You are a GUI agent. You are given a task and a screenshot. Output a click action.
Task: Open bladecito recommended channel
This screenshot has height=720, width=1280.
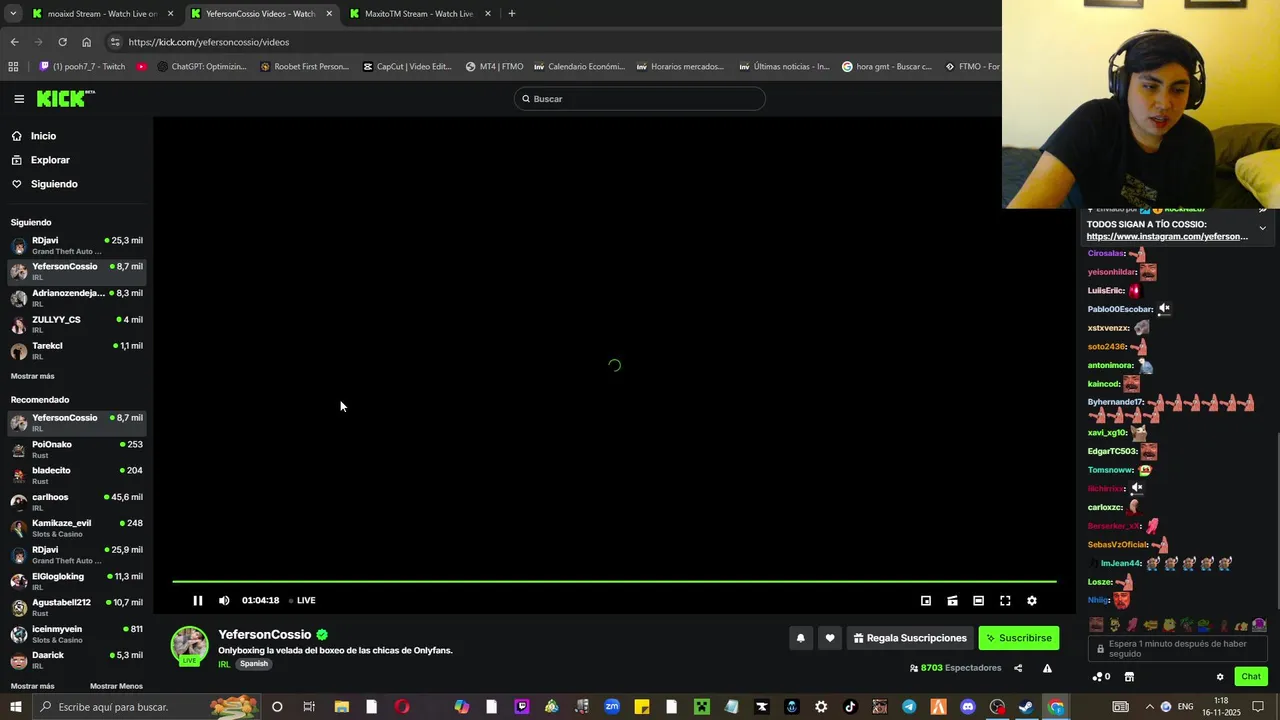(76, 475)
